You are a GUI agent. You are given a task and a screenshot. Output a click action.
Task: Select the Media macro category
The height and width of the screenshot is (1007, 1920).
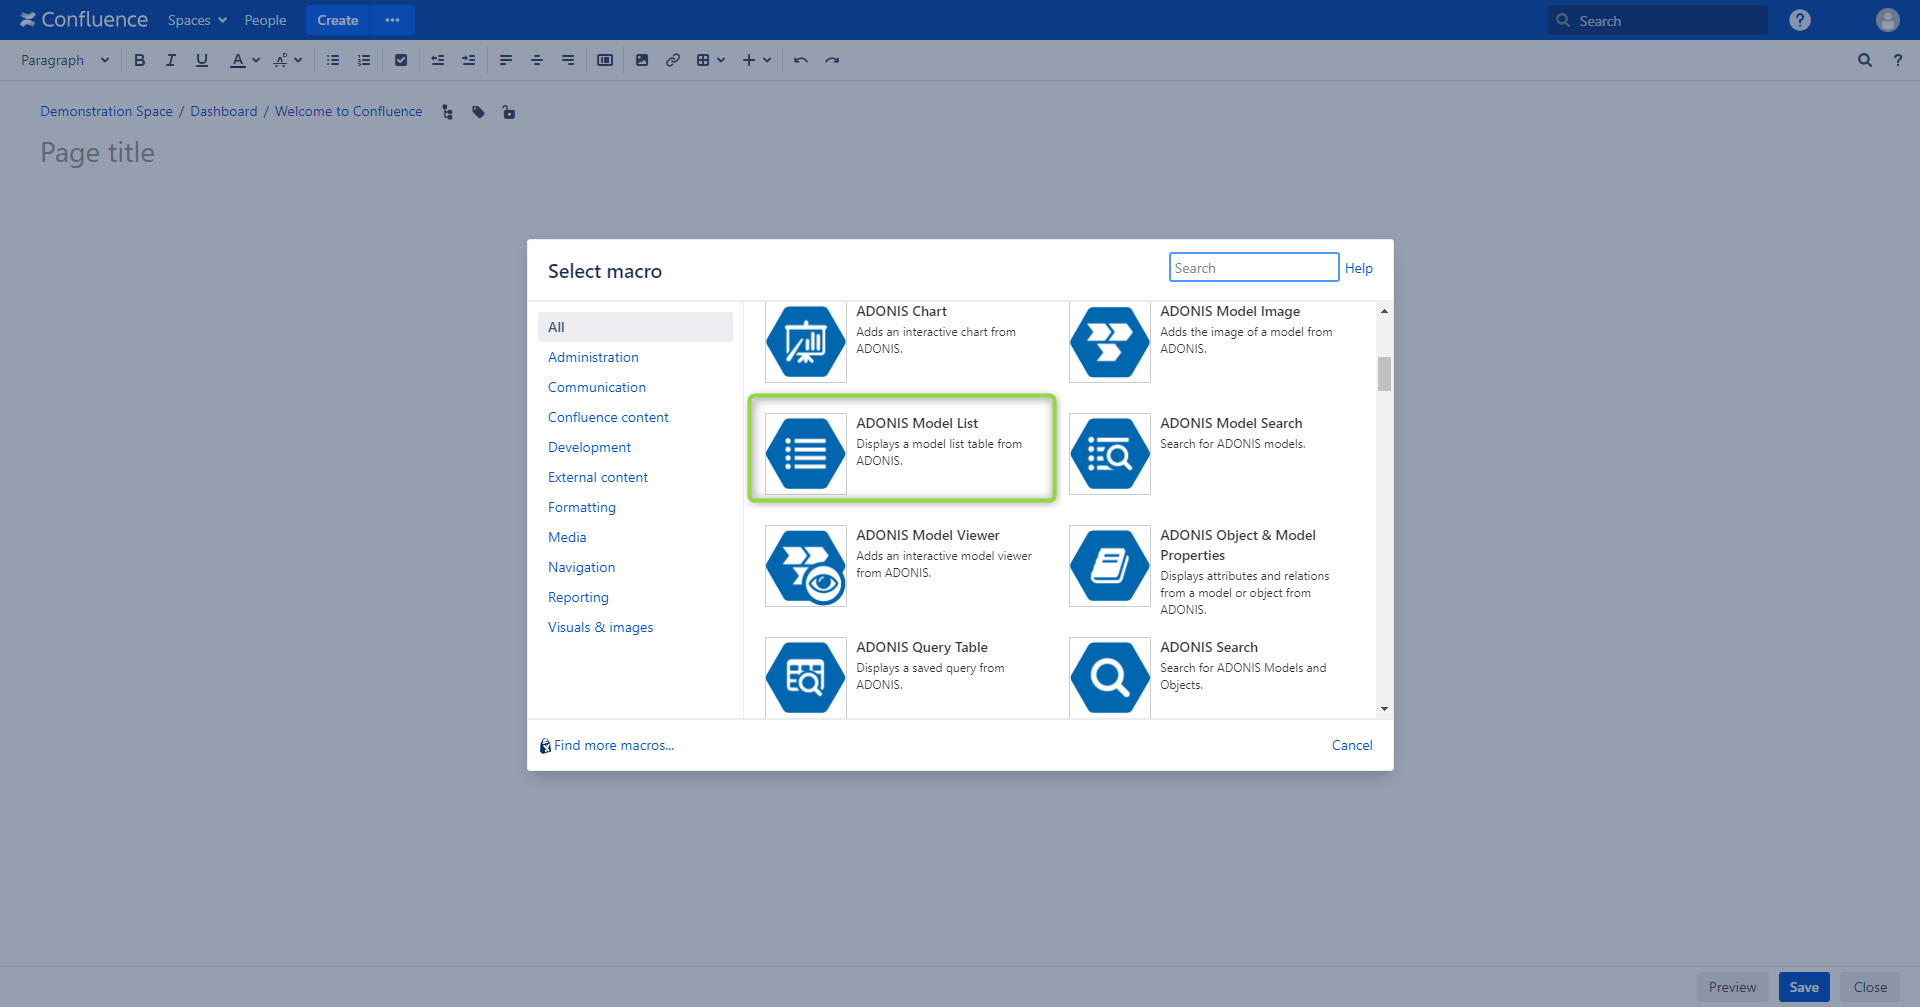pos(567,537)
